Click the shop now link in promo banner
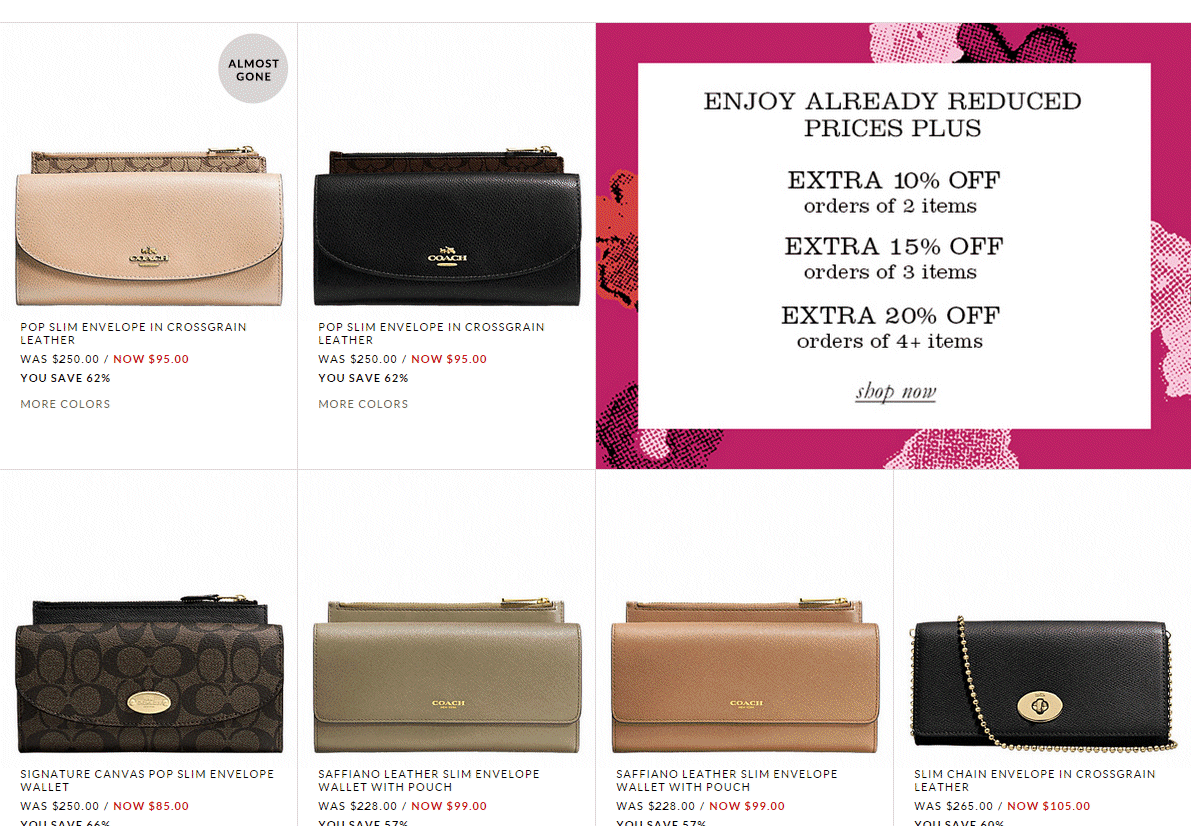 tap(896, 391)
